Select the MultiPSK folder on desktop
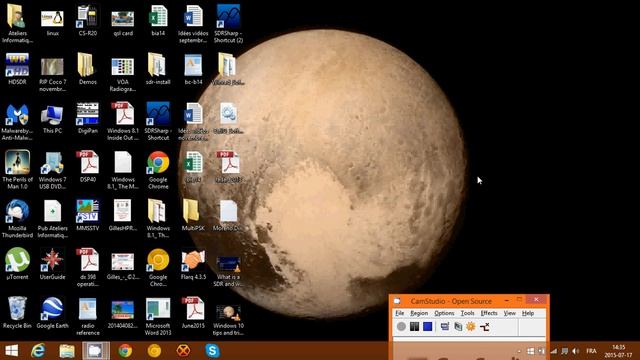Screen dimensions: 640x360 pos(193,216)
